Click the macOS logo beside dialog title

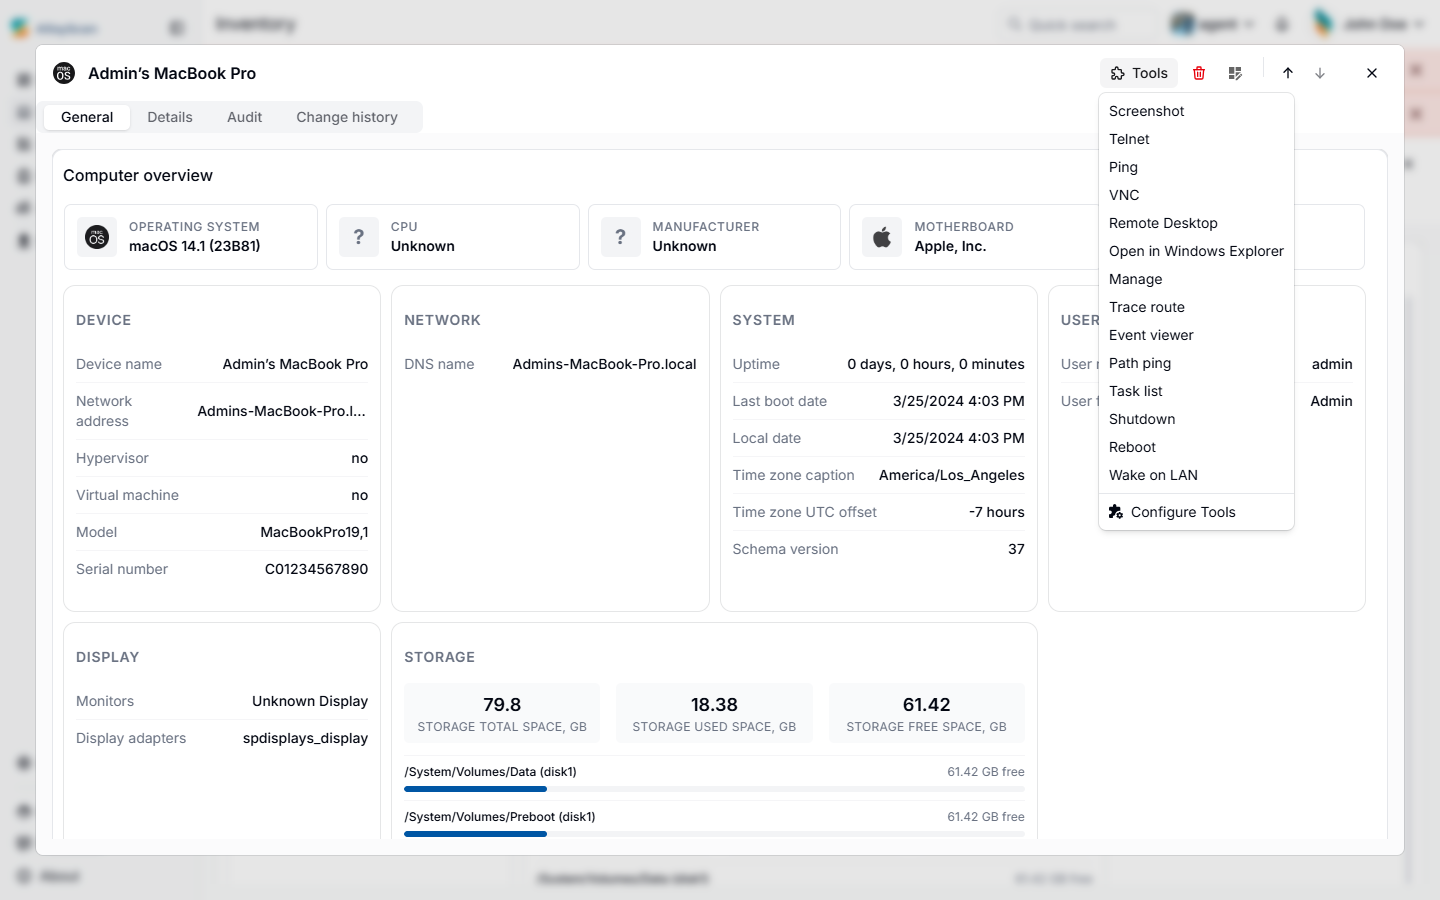click(64, 73)
